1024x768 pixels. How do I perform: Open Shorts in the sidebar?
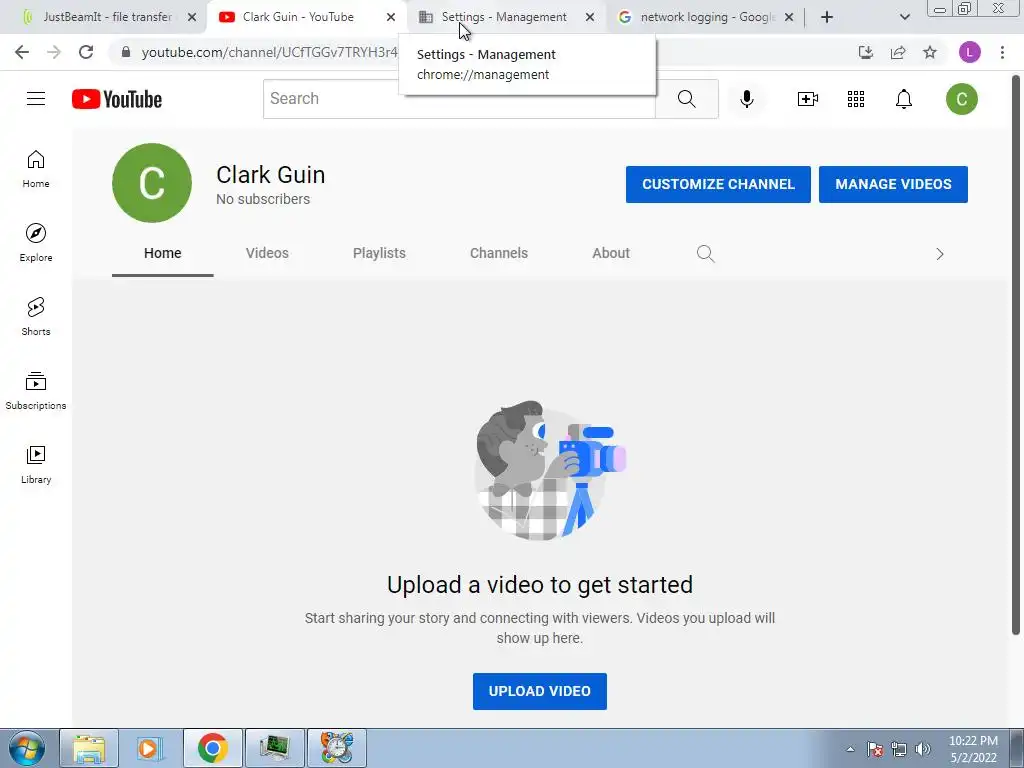point(36,317)
